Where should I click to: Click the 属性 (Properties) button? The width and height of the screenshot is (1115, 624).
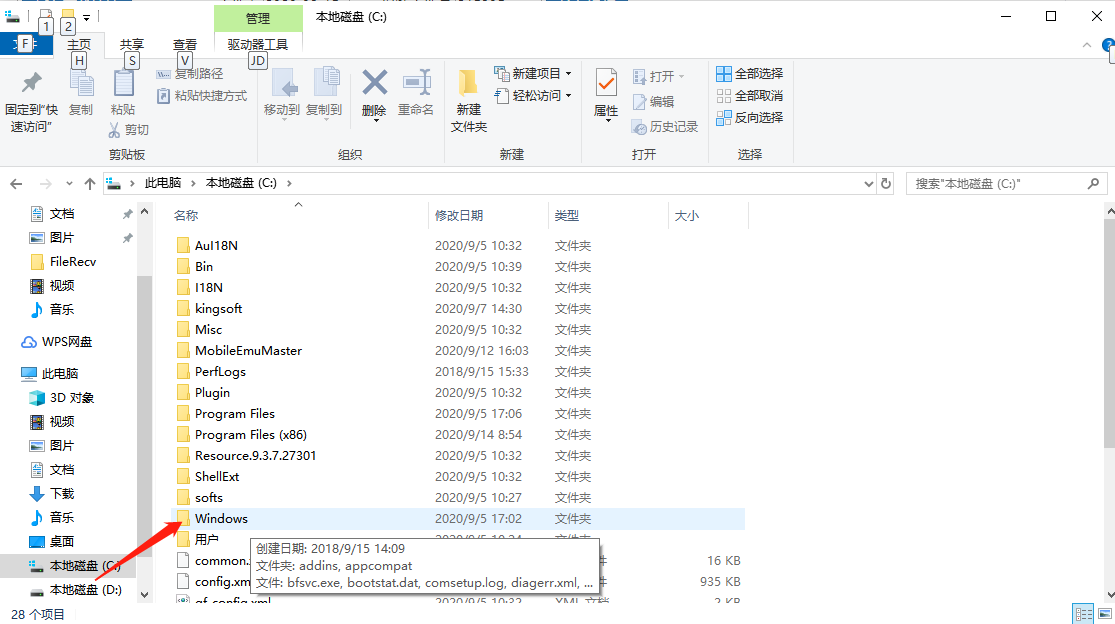pyautogui.click(x=605, y=95)
